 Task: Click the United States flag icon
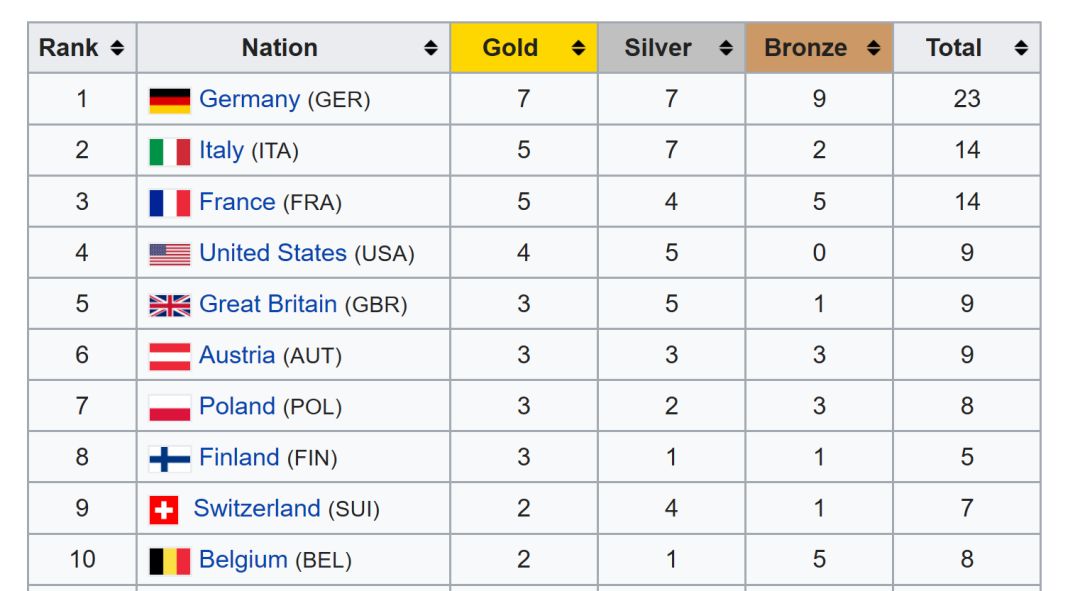pos(169,254)
